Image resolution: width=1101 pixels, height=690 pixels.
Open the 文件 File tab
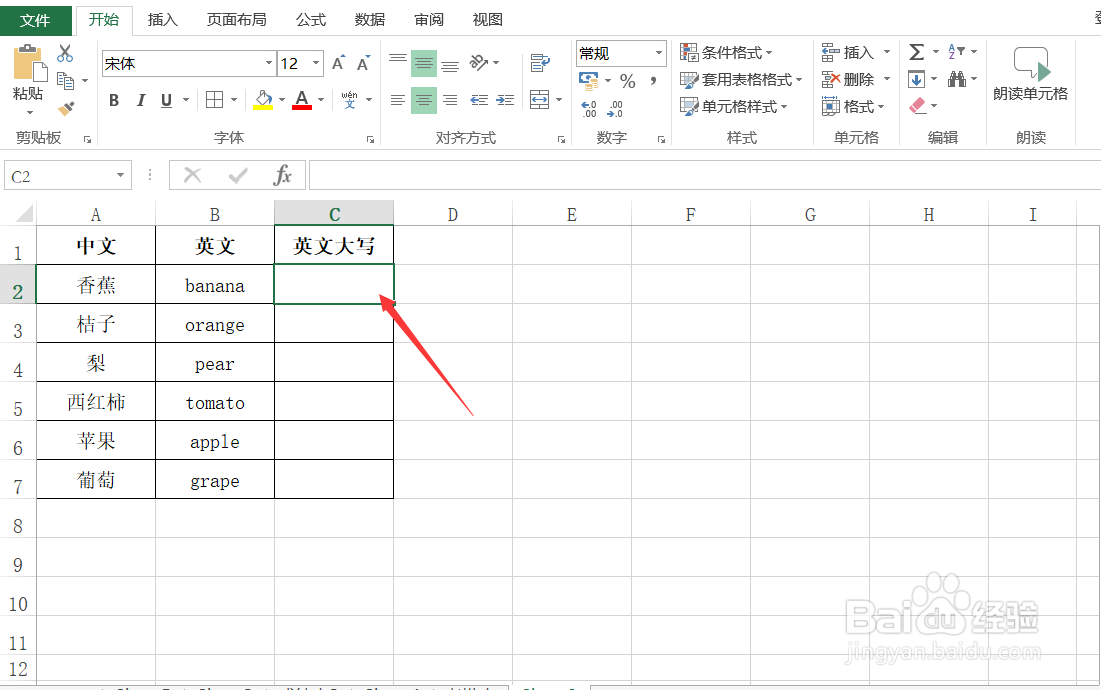coord(35,20)
